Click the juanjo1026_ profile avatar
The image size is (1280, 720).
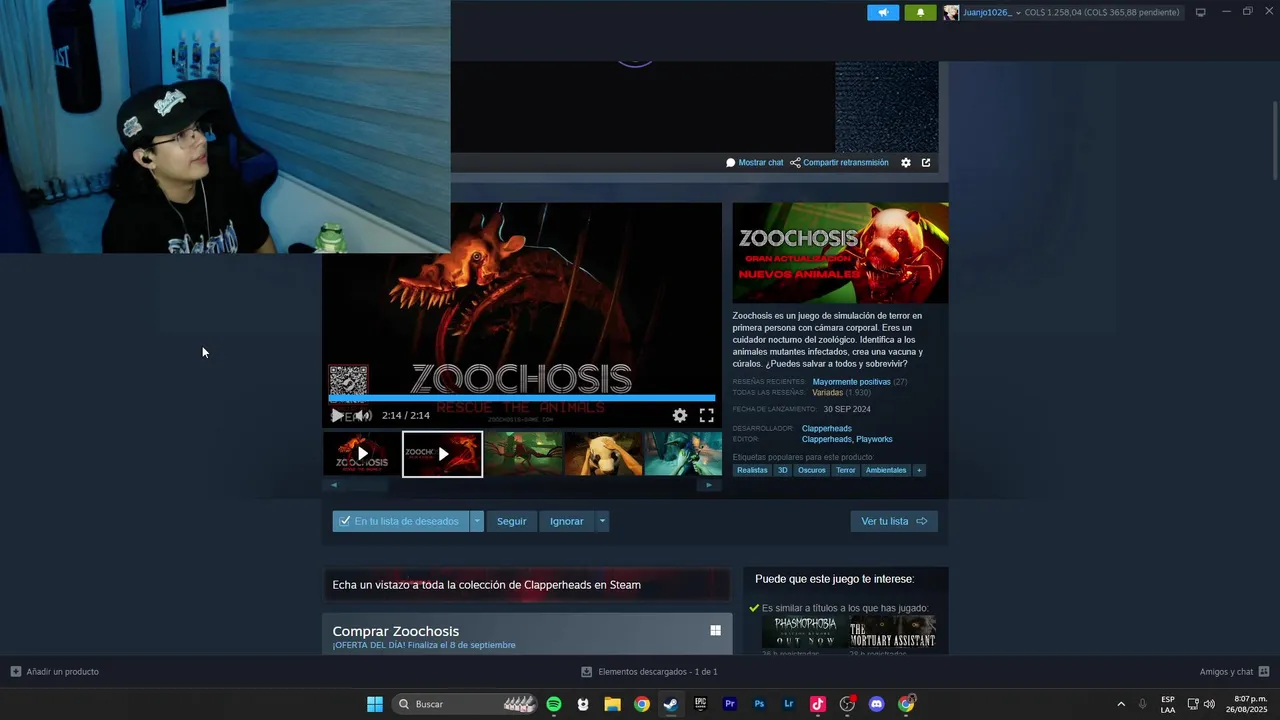pyautogui.click(x=951, y=12)
